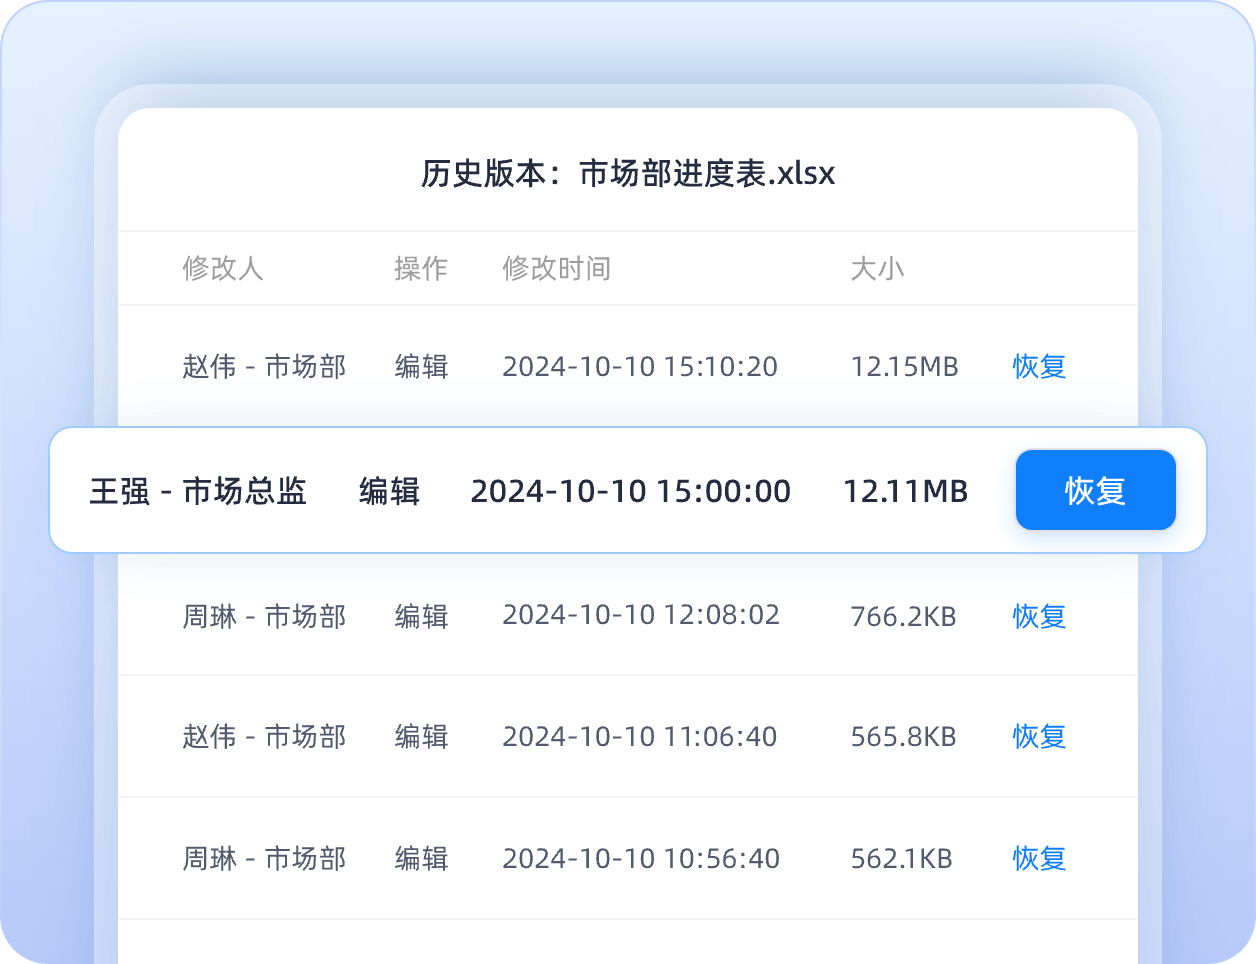
Task: Click the 562.1KB file size cell
Action: [901, 859]
